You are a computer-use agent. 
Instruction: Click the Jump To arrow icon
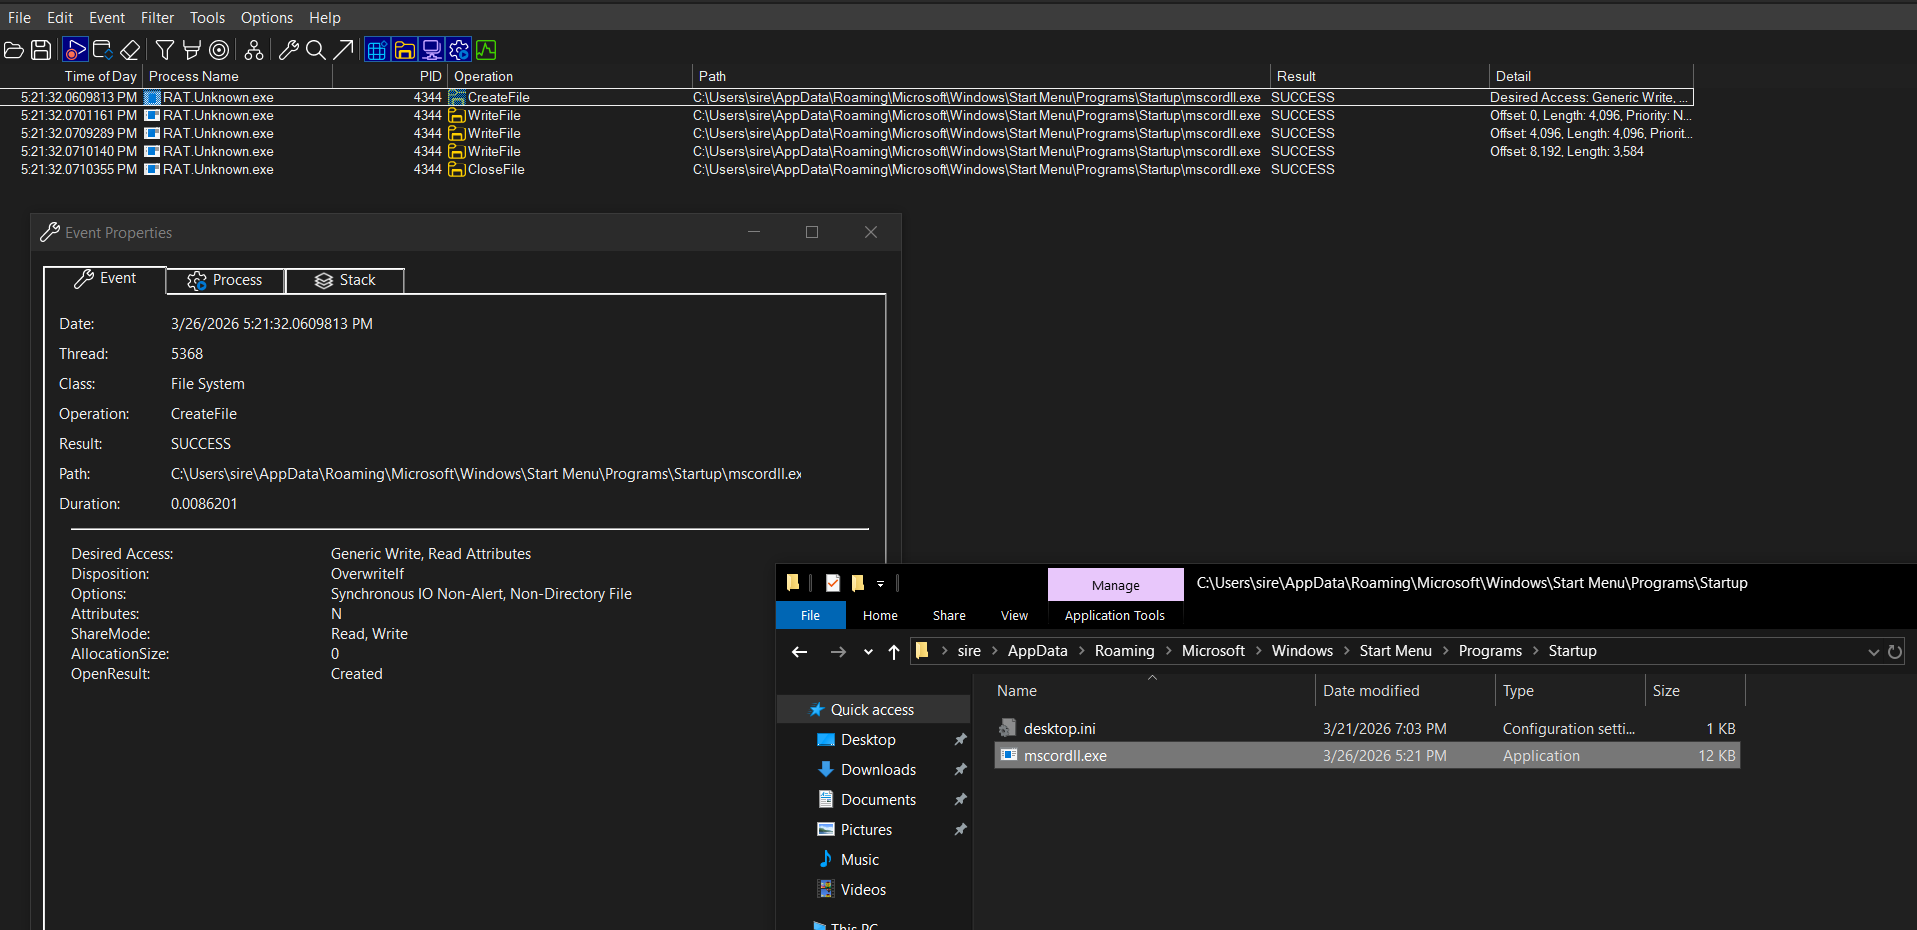[343, 50]
